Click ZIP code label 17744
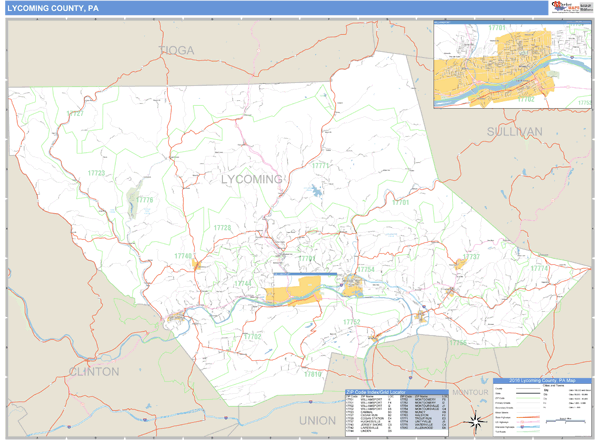Viewport: 600px width, 440px height. tap(243, 283)
